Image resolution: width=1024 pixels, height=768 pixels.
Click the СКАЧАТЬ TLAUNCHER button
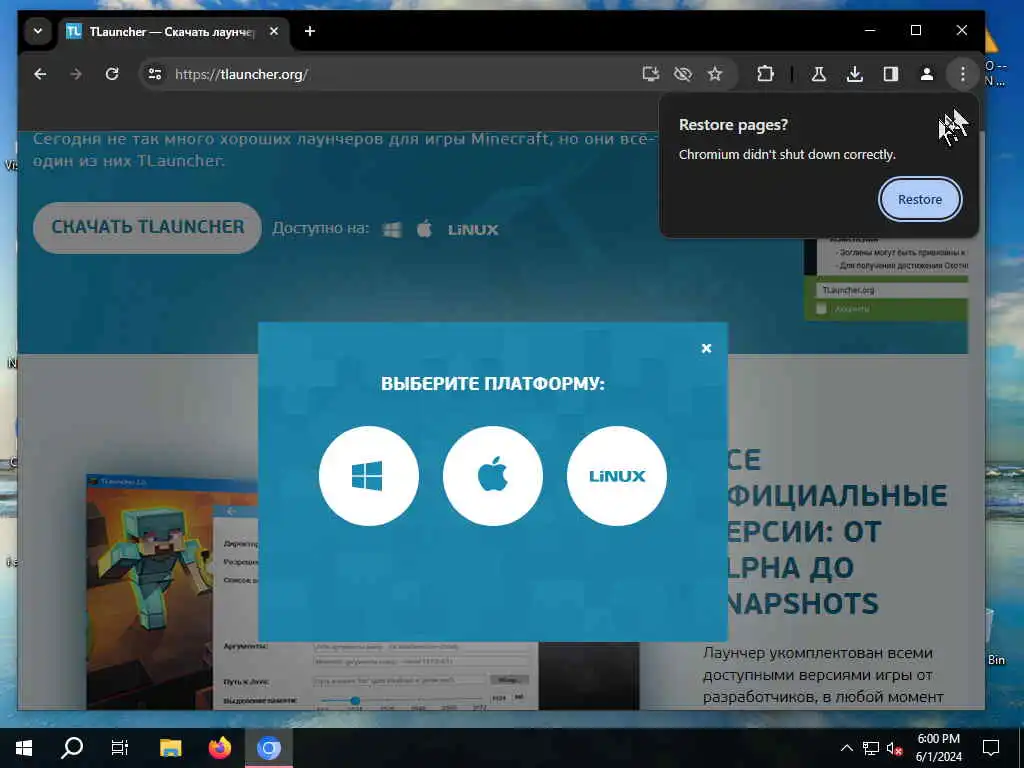click(x=148, y=227)
